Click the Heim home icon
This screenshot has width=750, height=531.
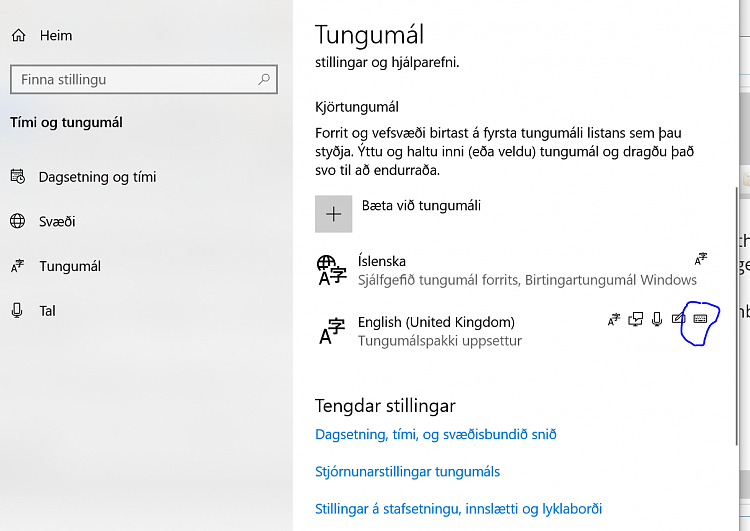(19, 35)
